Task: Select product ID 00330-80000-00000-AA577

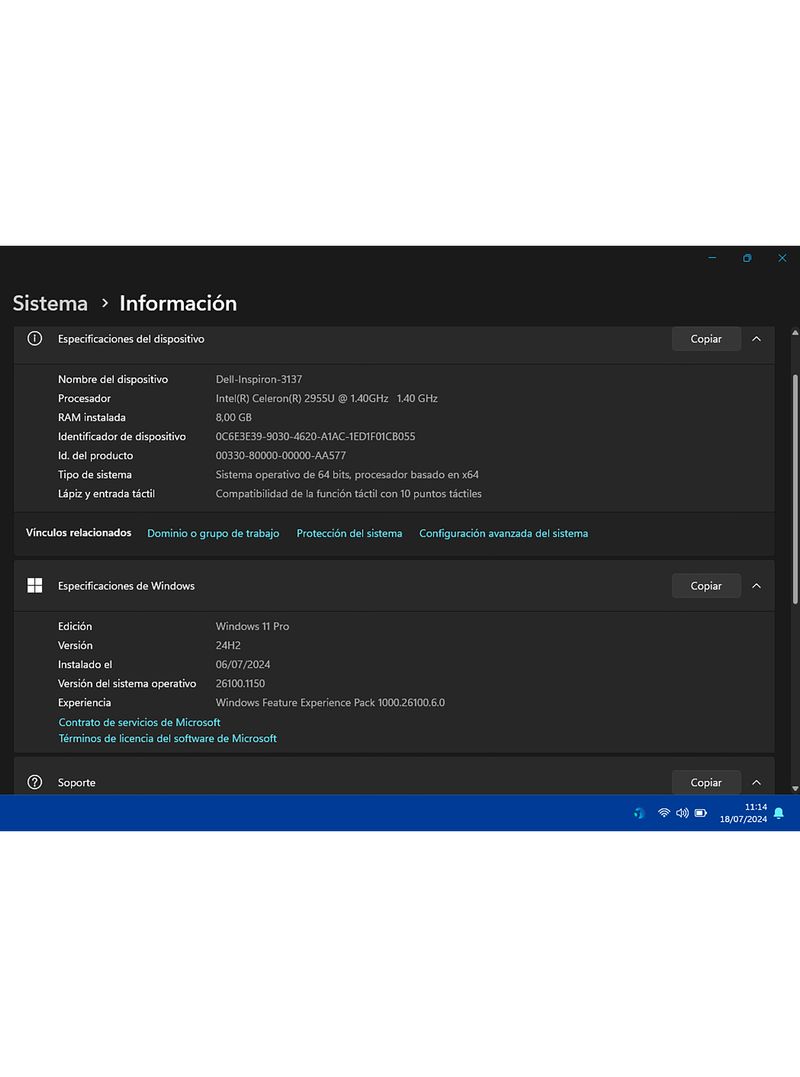Action: pyautogui.click(x=281, y=455)
